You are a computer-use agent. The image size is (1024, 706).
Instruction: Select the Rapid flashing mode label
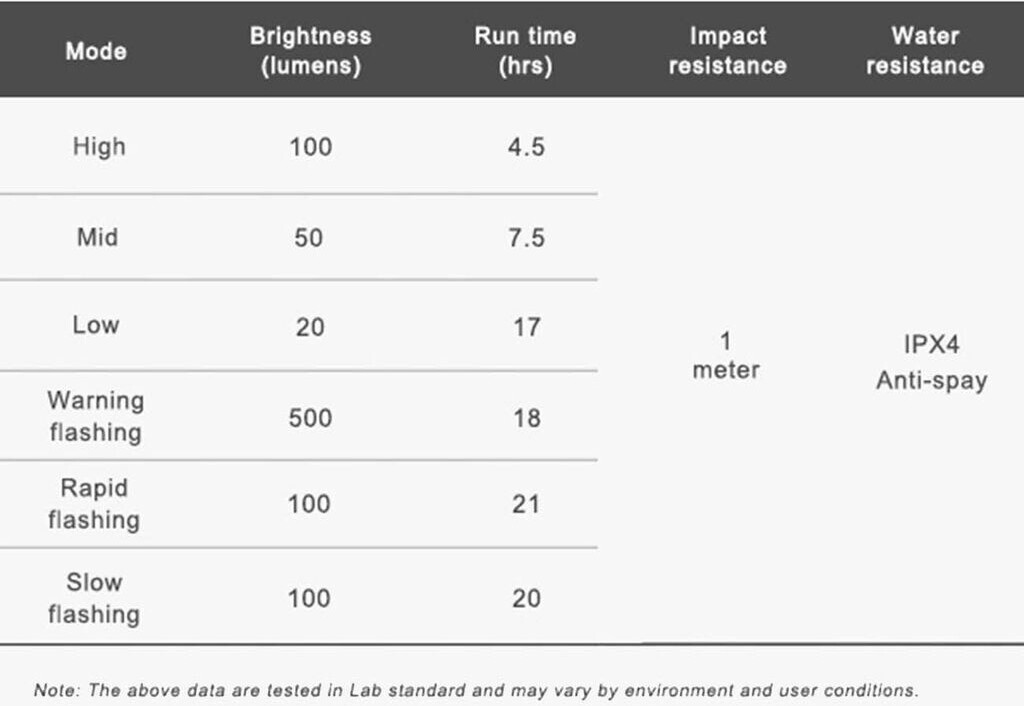point(94,504)
